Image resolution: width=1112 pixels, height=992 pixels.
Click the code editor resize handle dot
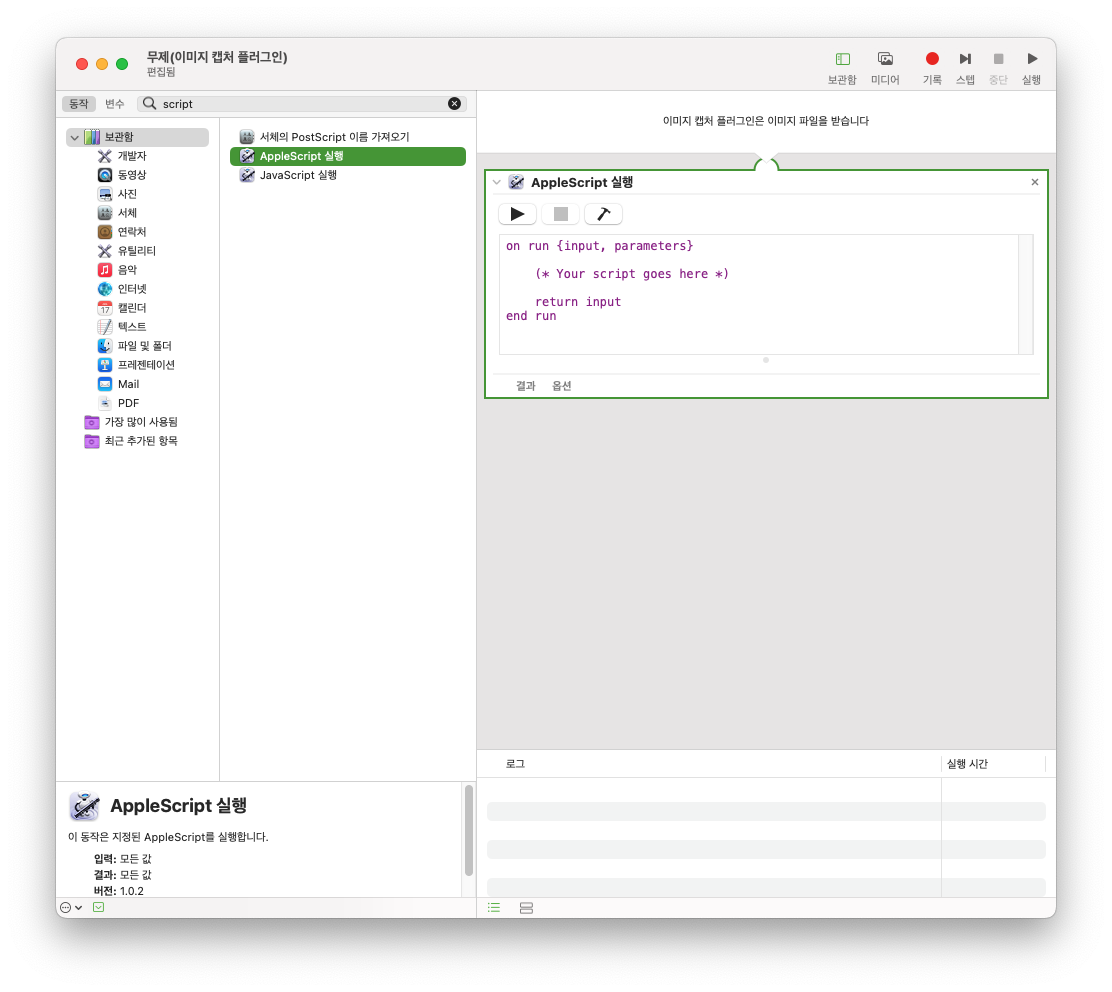click(x=766, y=360)
